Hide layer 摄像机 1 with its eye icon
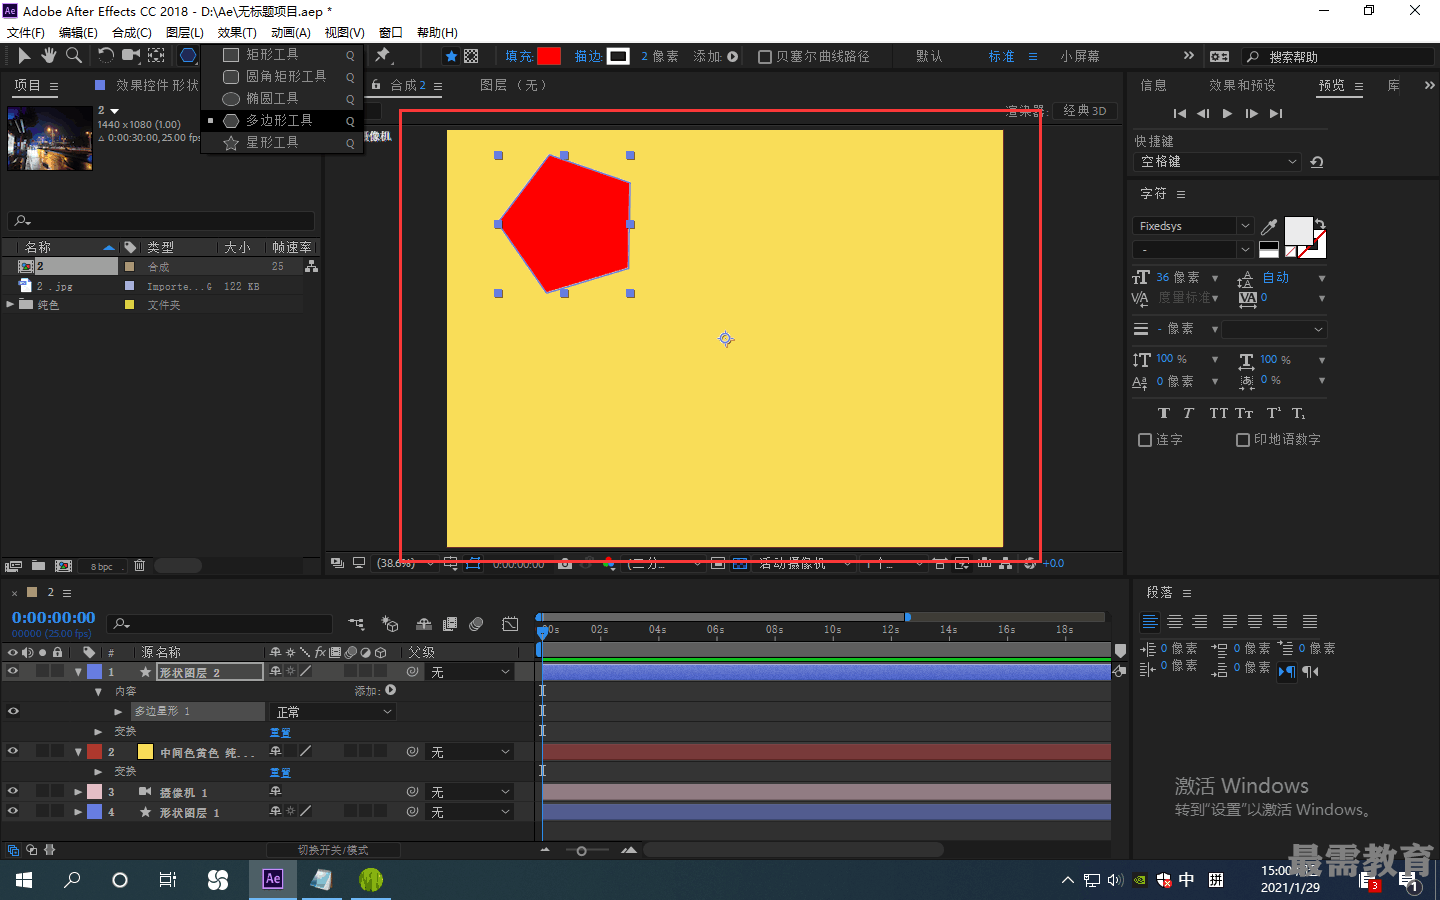Screen dimensions: 1440x900 click(13, 791)
